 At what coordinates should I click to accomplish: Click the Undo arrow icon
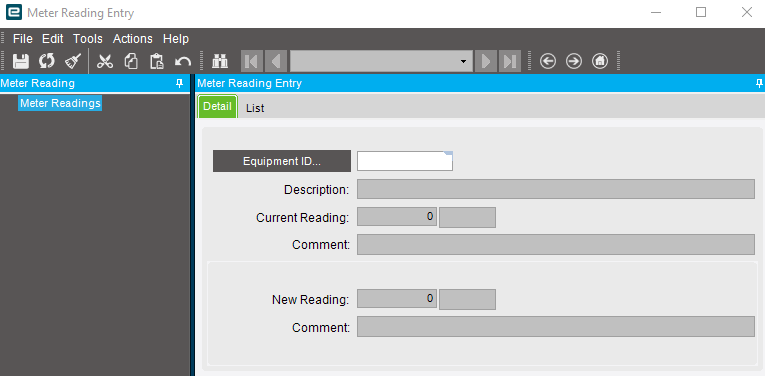[x=183, y=61]
